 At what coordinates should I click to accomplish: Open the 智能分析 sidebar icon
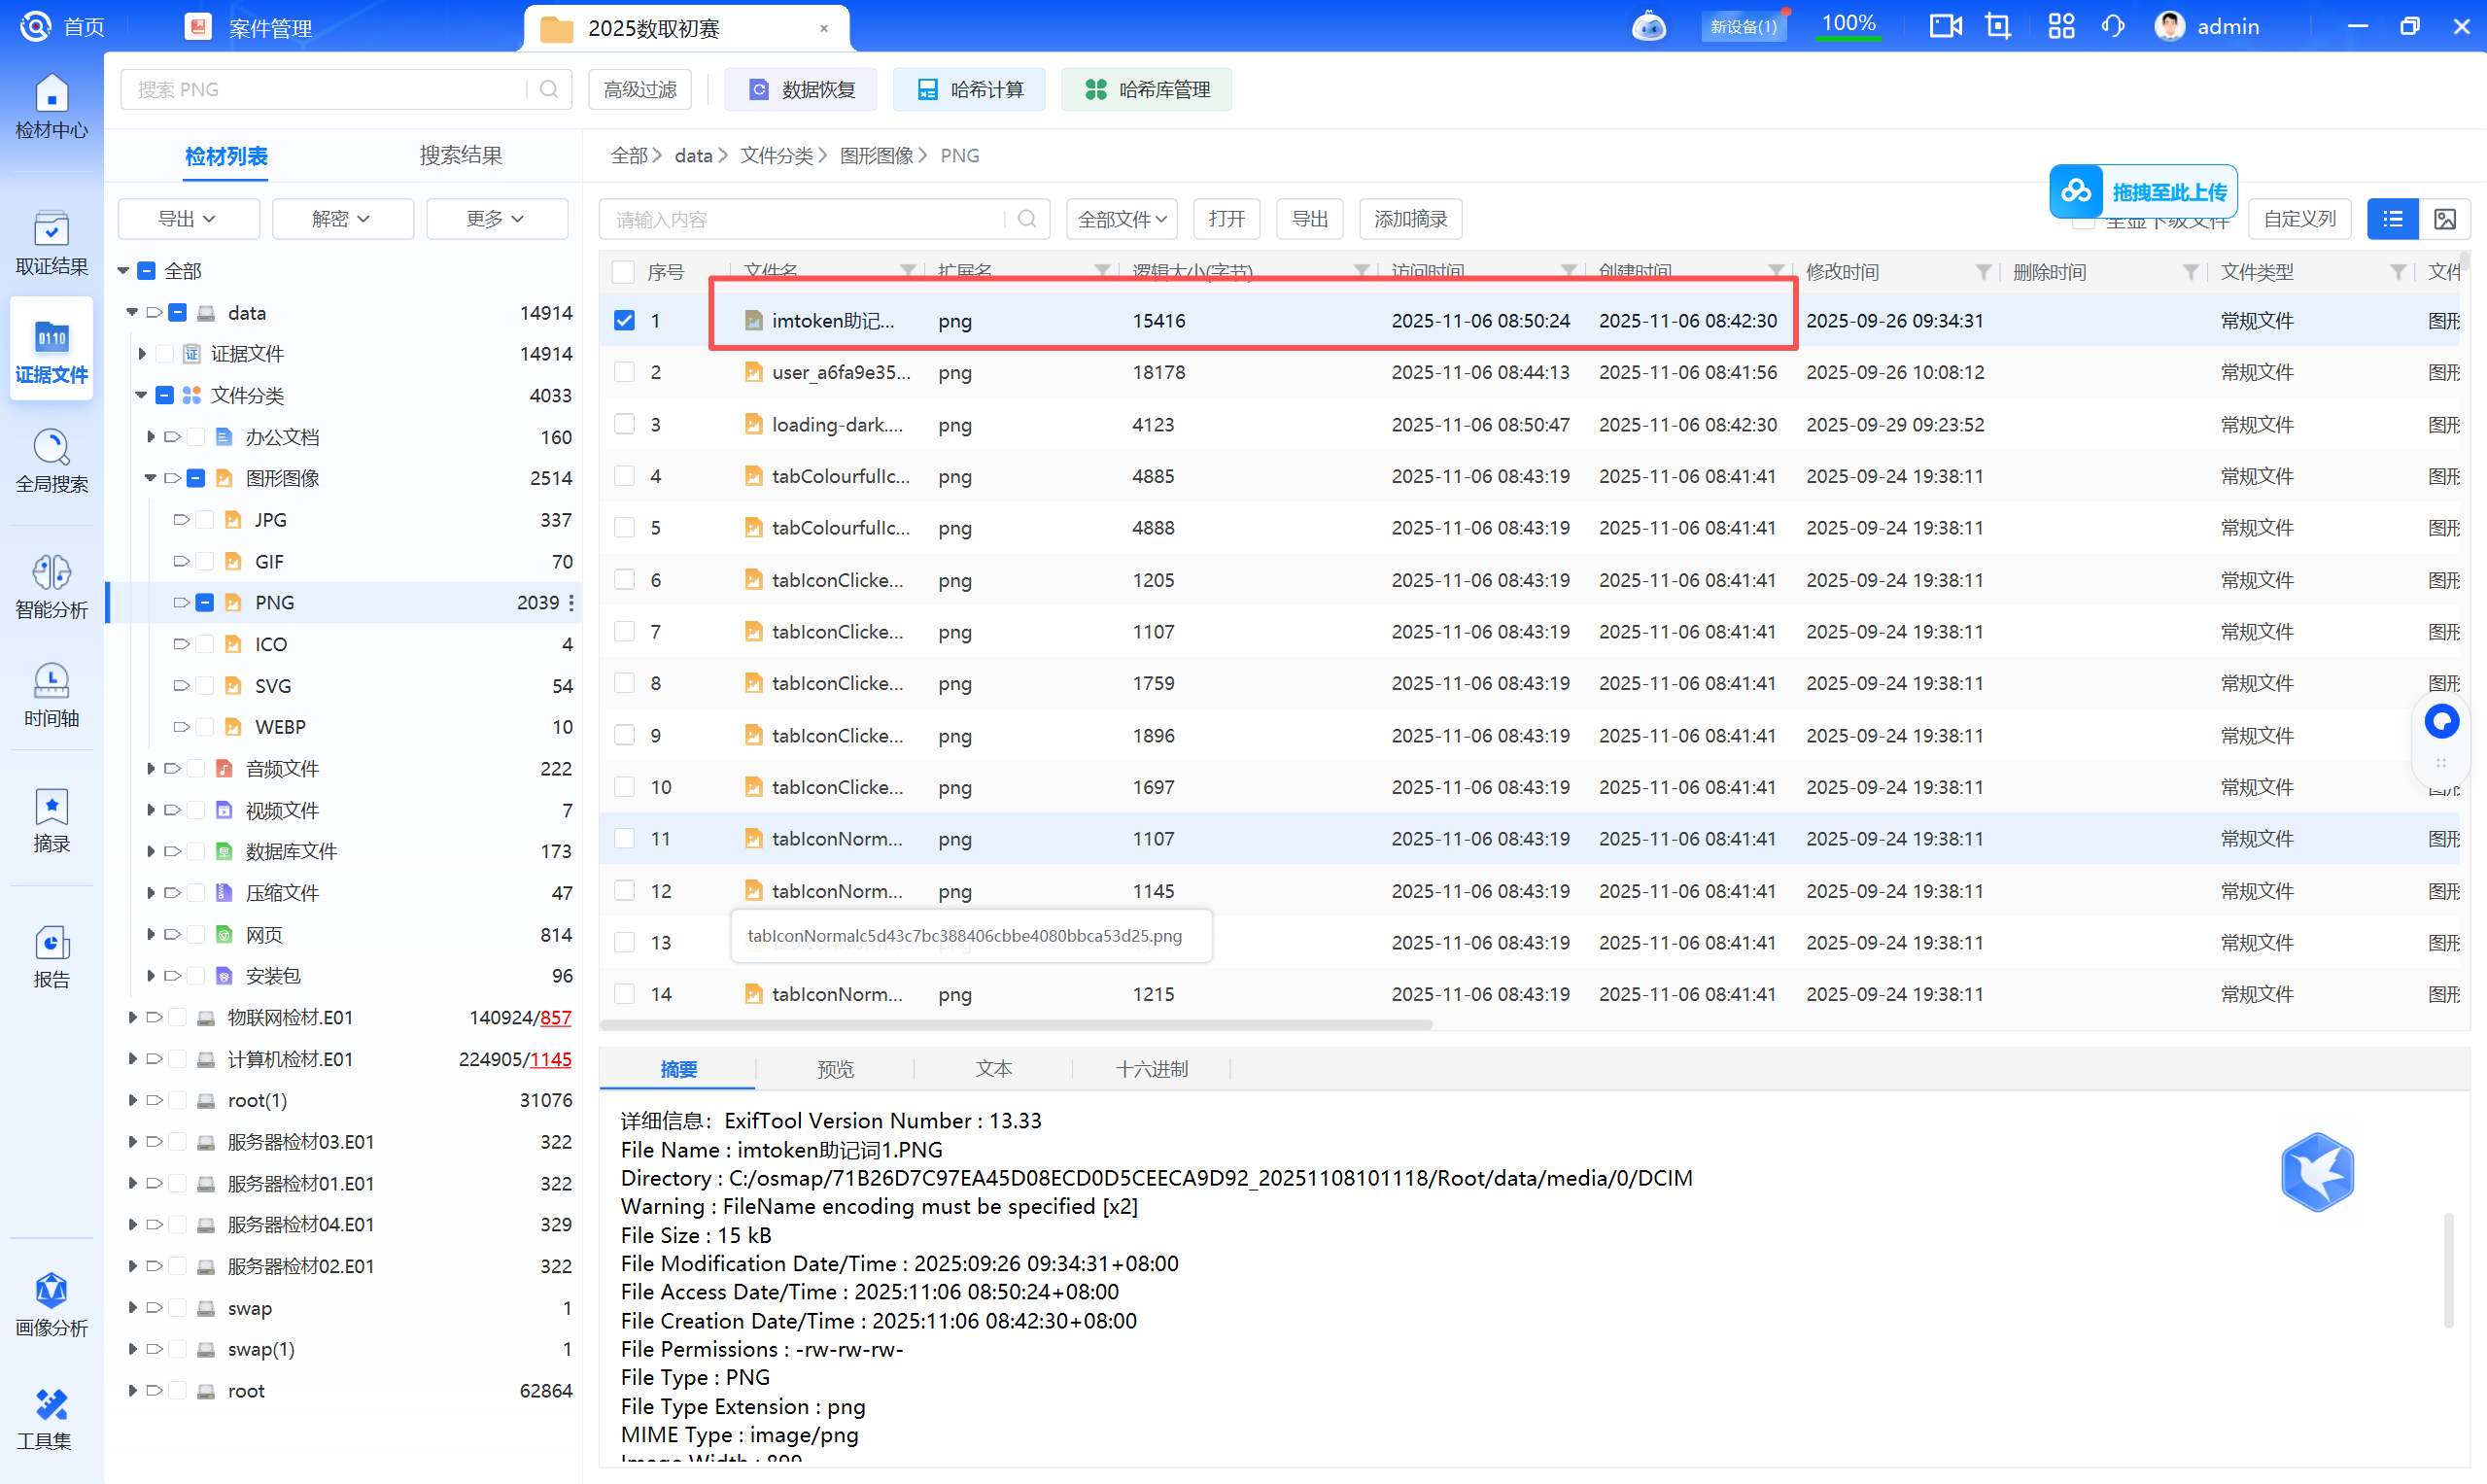[x=51, y=587]
